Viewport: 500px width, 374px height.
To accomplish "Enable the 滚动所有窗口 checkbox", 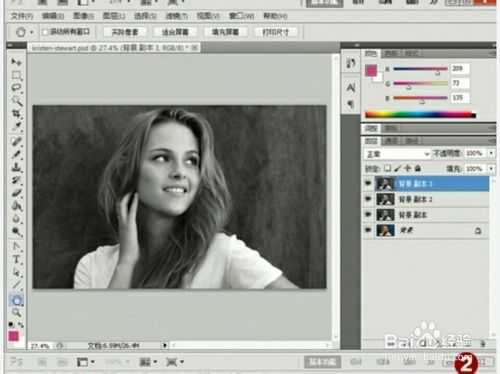I will point(45,32).
